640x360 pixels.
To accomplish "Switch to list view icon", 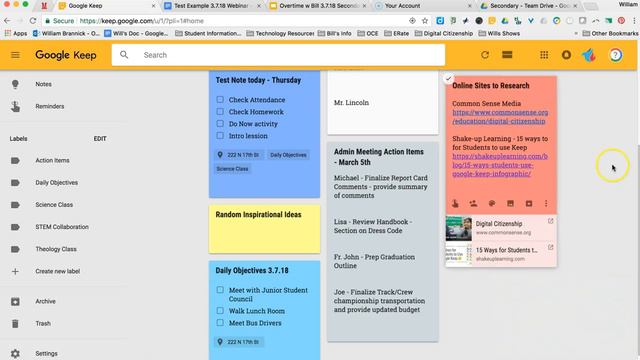I will pos(507,55).
